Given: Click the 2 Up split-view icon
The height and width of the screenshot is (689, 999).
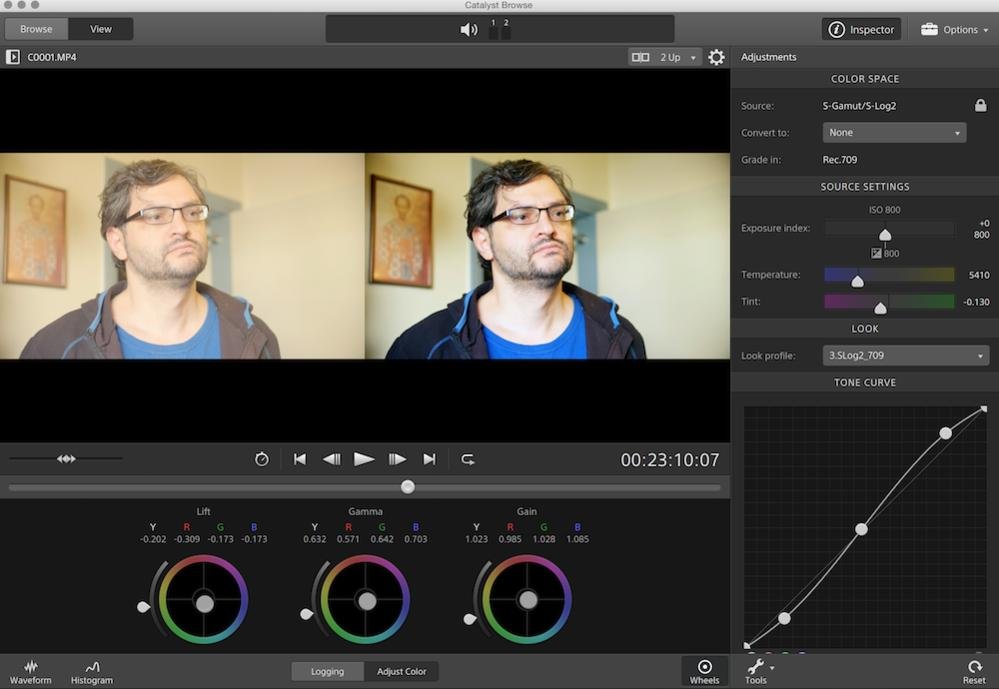Looking at the screenshot, I should [x=640, y=57].
